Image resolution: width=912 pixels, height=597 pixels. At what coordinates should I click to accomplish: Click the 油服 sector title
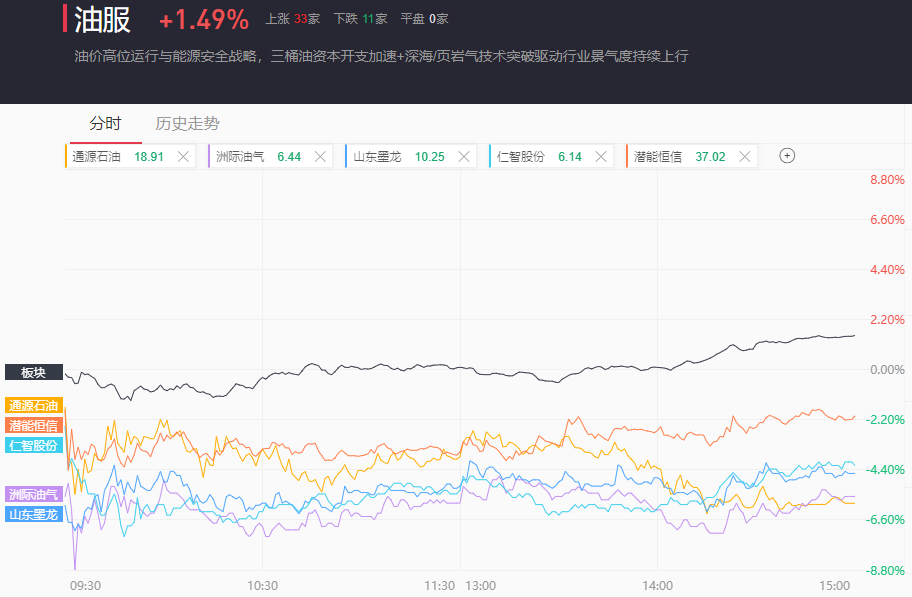(x=102, y=19)
